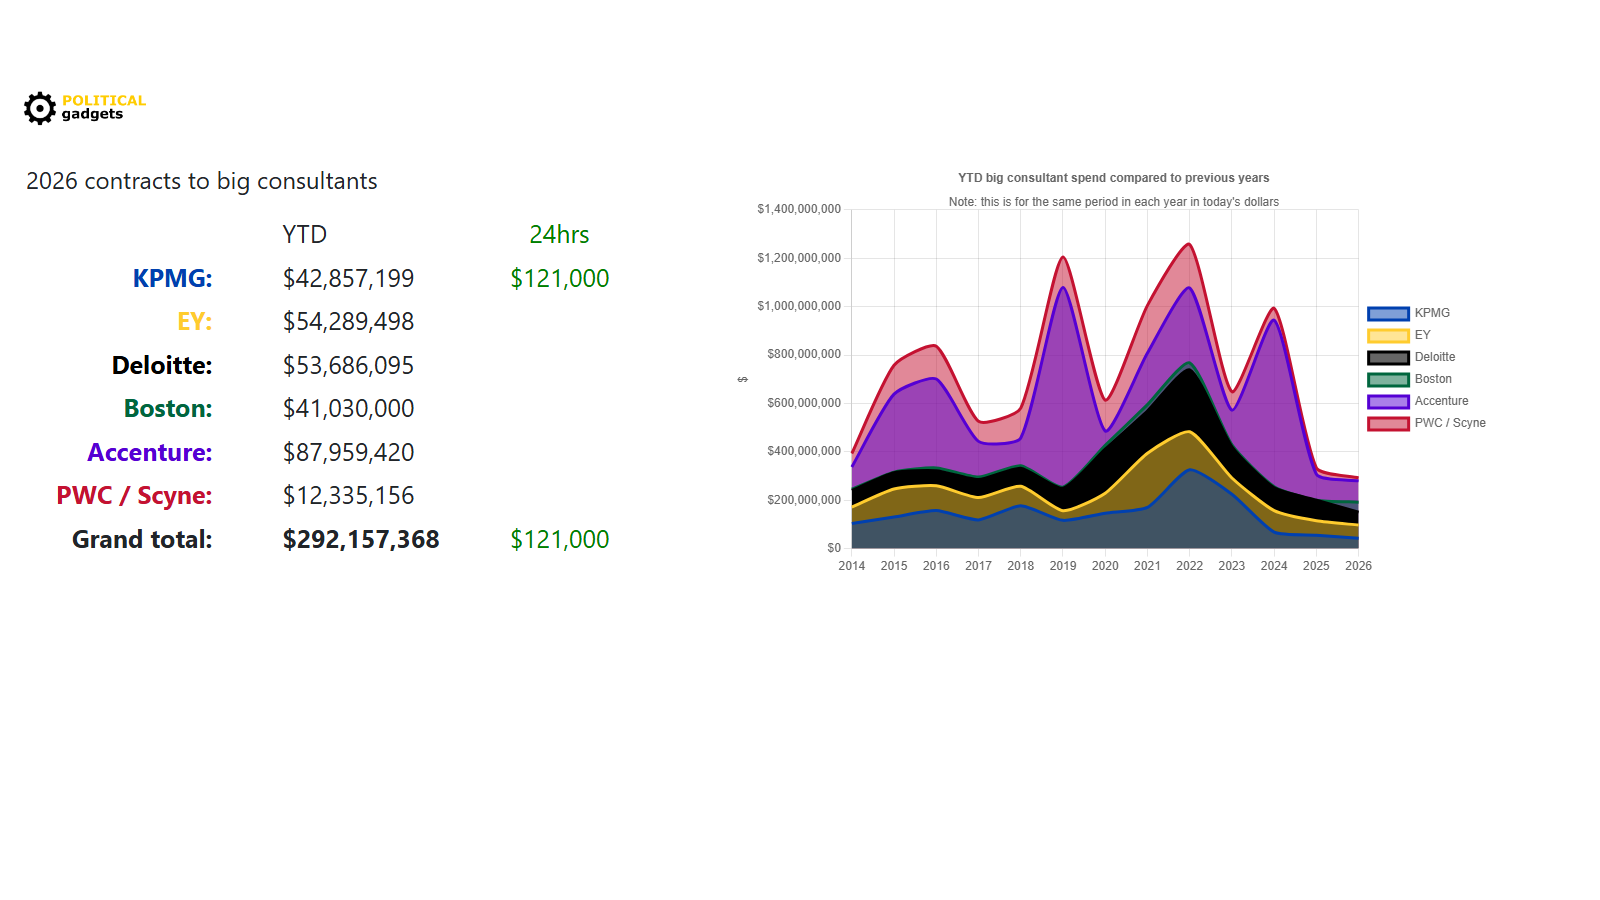
Task: Toggle Accenture legend color box
Action: pyautogui.click(x=1388, y=402)
